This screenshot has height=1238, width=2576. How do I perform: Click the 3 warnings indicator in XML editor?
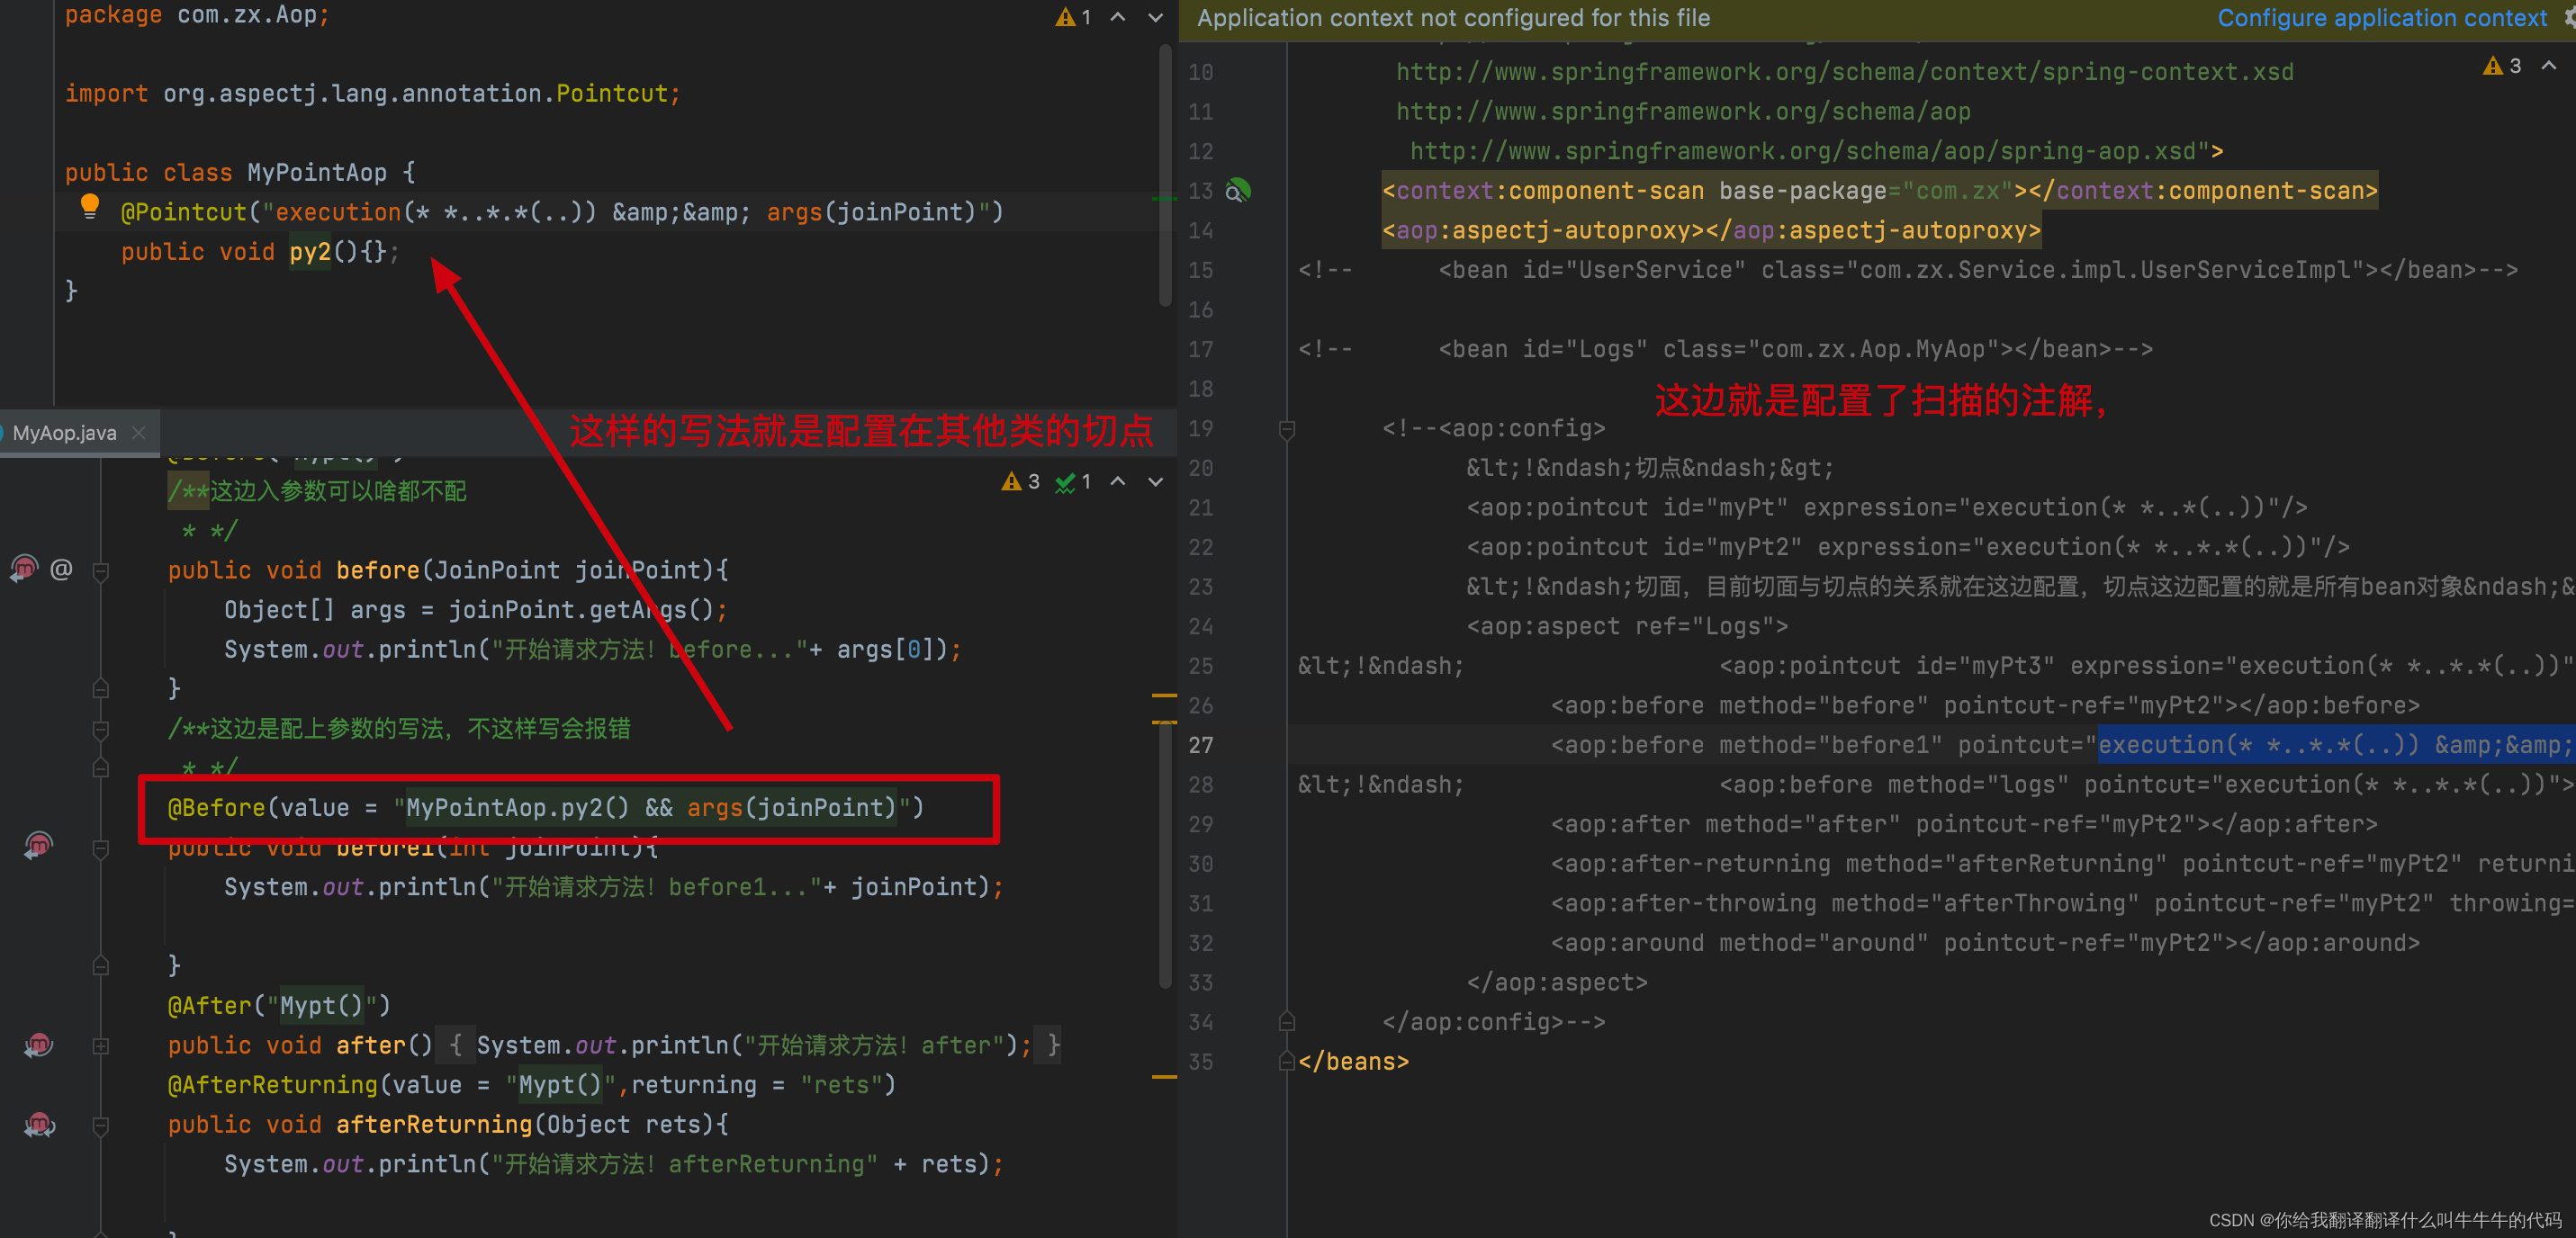coord(2500,66)
